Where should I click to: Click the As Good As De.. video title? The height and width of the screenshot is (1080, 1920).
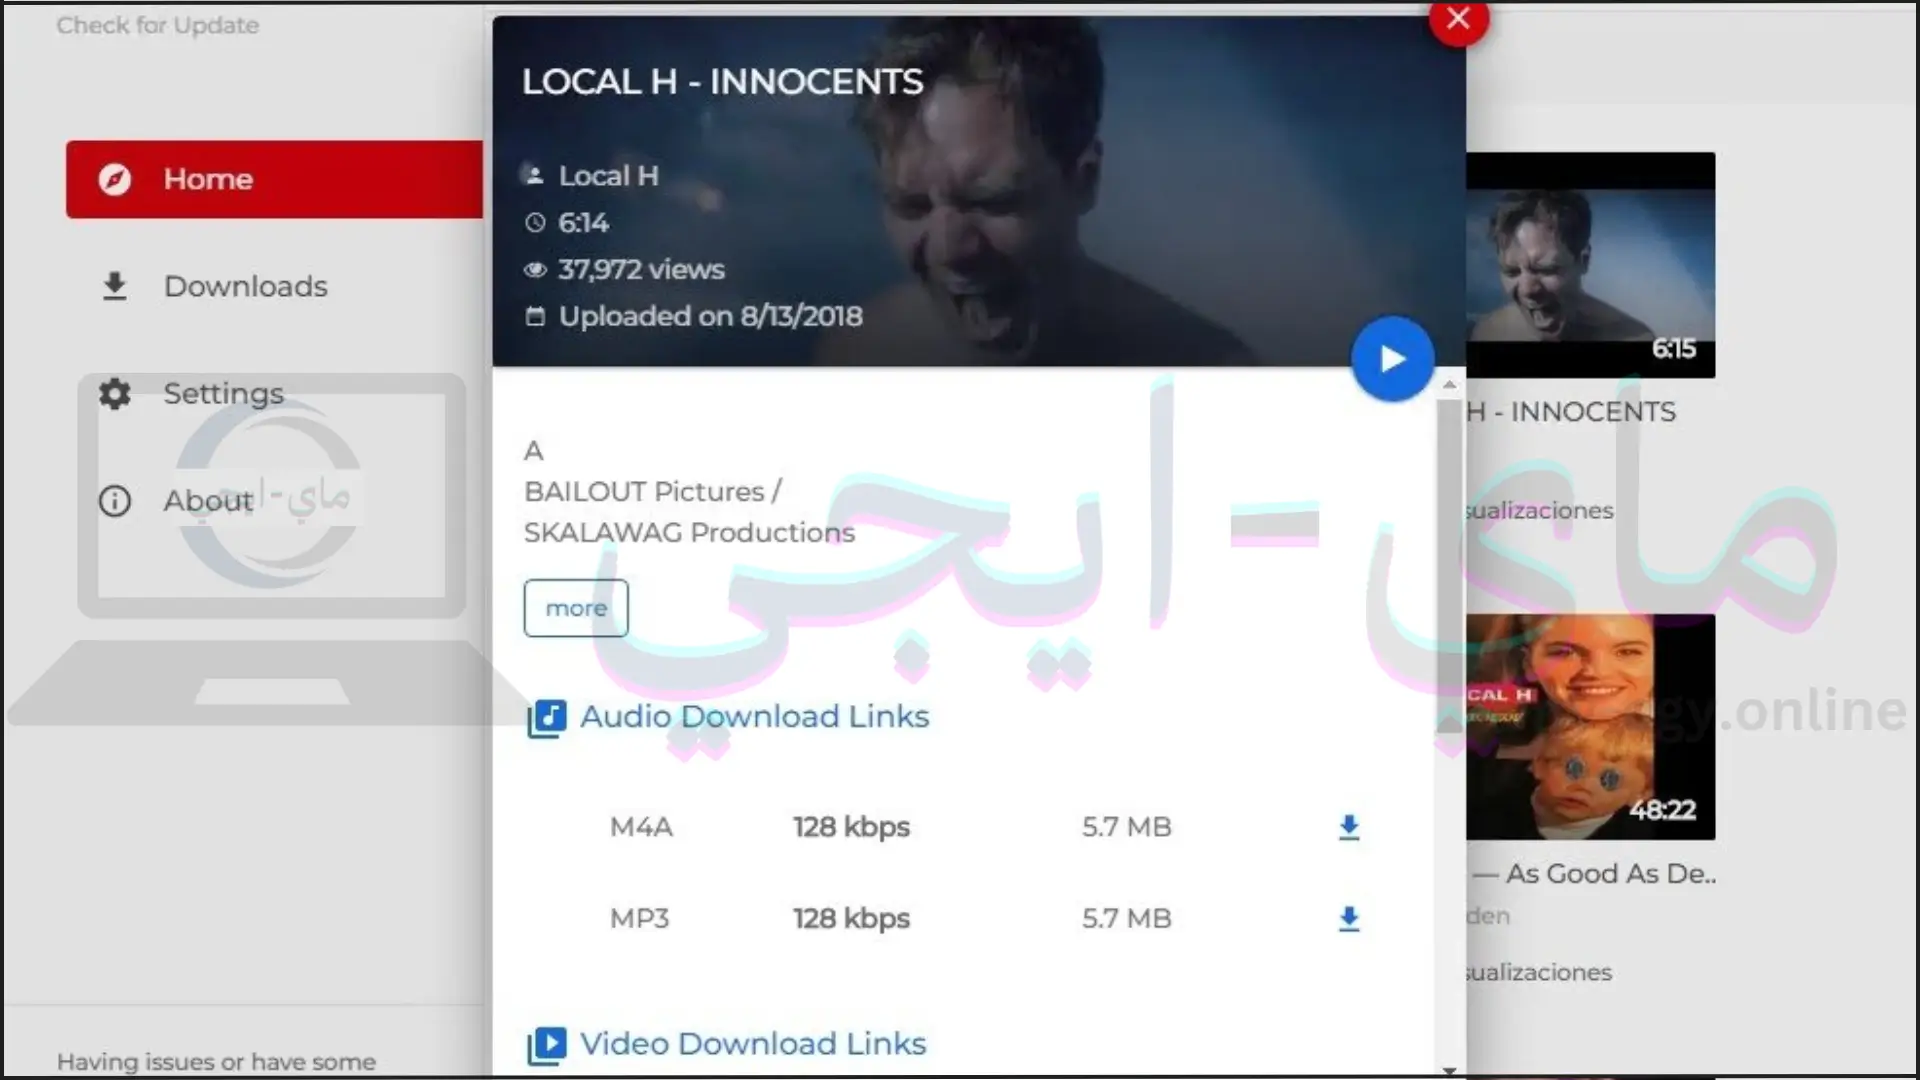point(1596,874)
